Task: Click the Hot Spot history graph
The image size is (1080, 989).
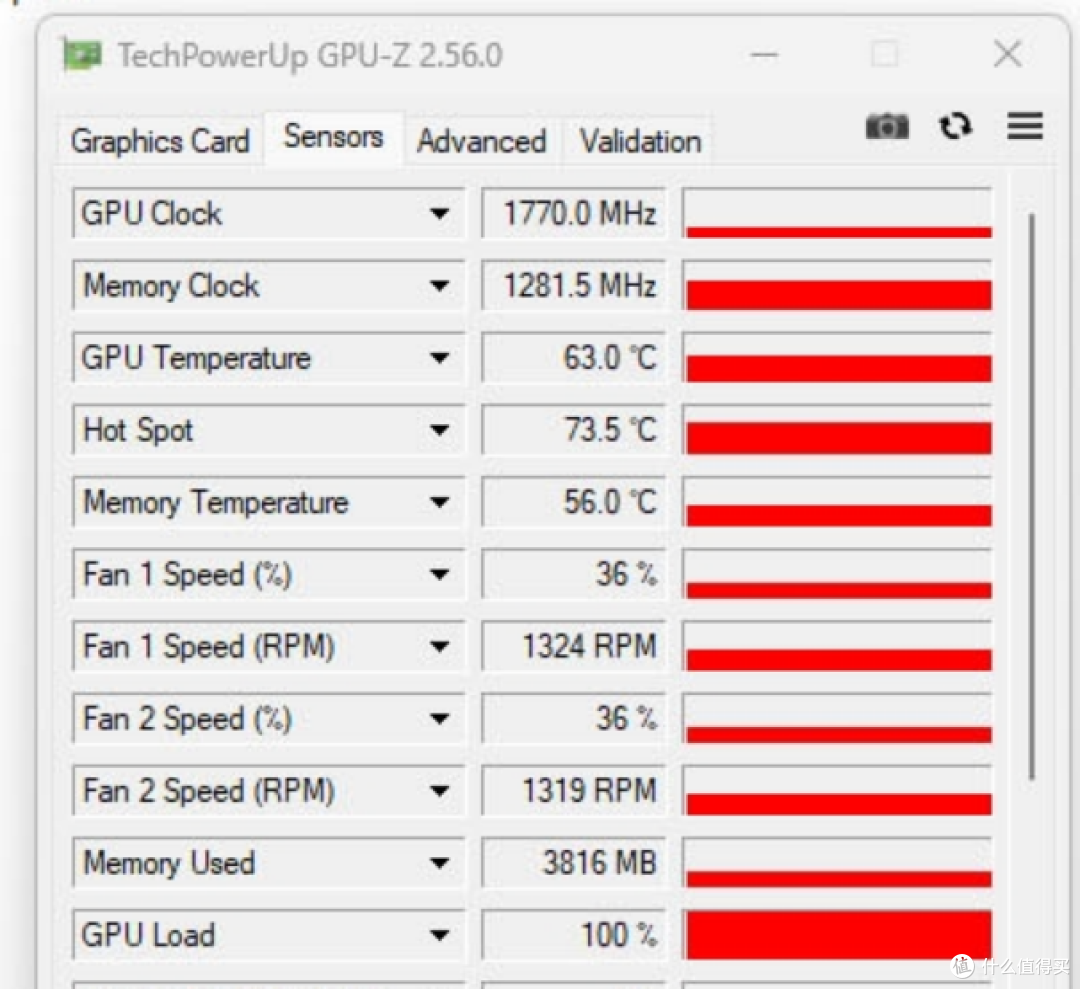Action: pos(838,430)
